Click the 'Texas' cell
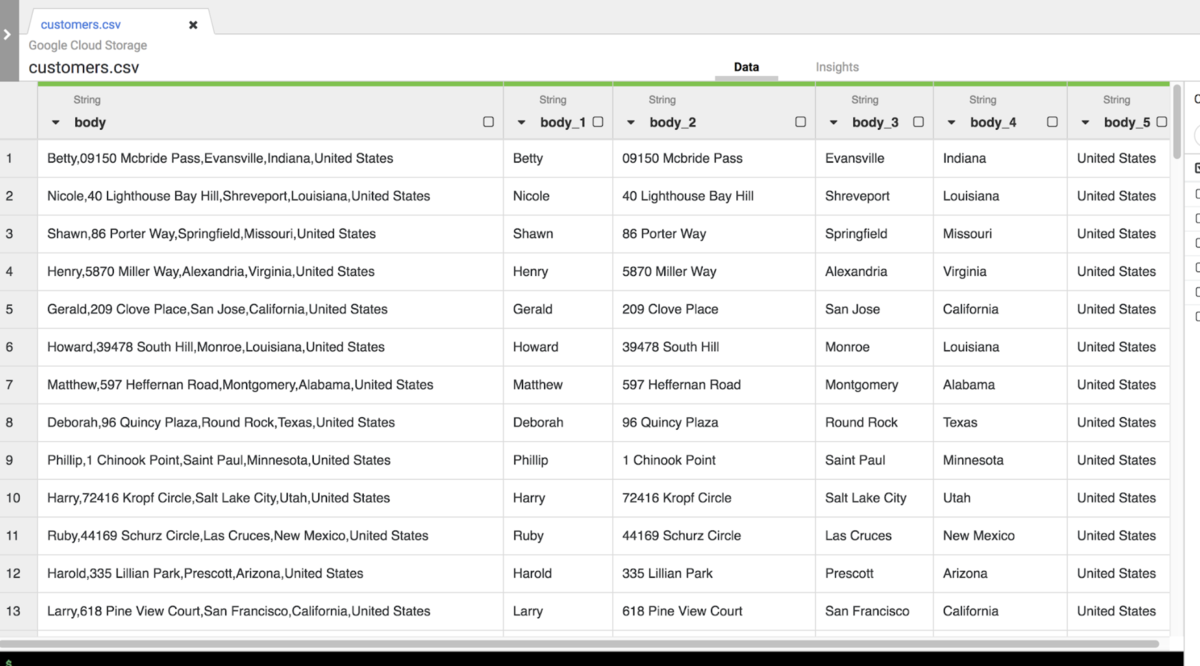1200x666 pixels. [x=1000, y=422]
